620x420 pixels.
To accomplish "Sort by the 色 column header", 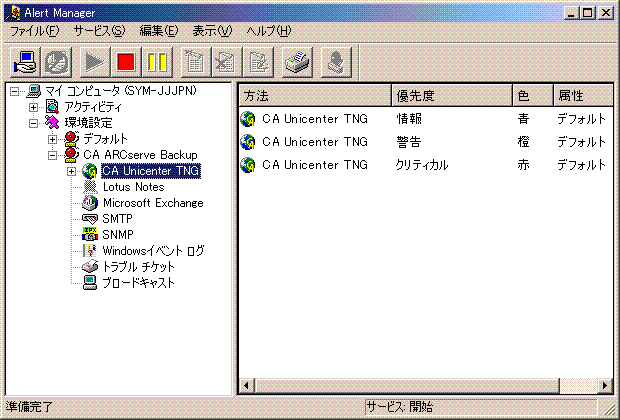I will tap(533, 95).
